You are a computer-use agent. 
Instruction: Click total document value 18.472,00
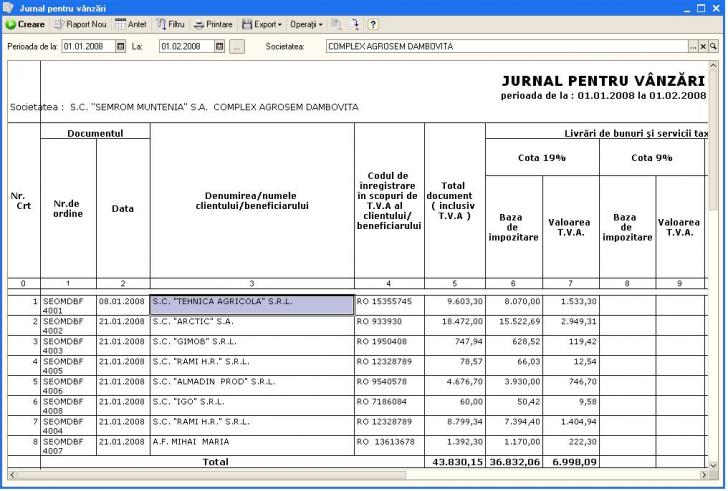(455, 325)
